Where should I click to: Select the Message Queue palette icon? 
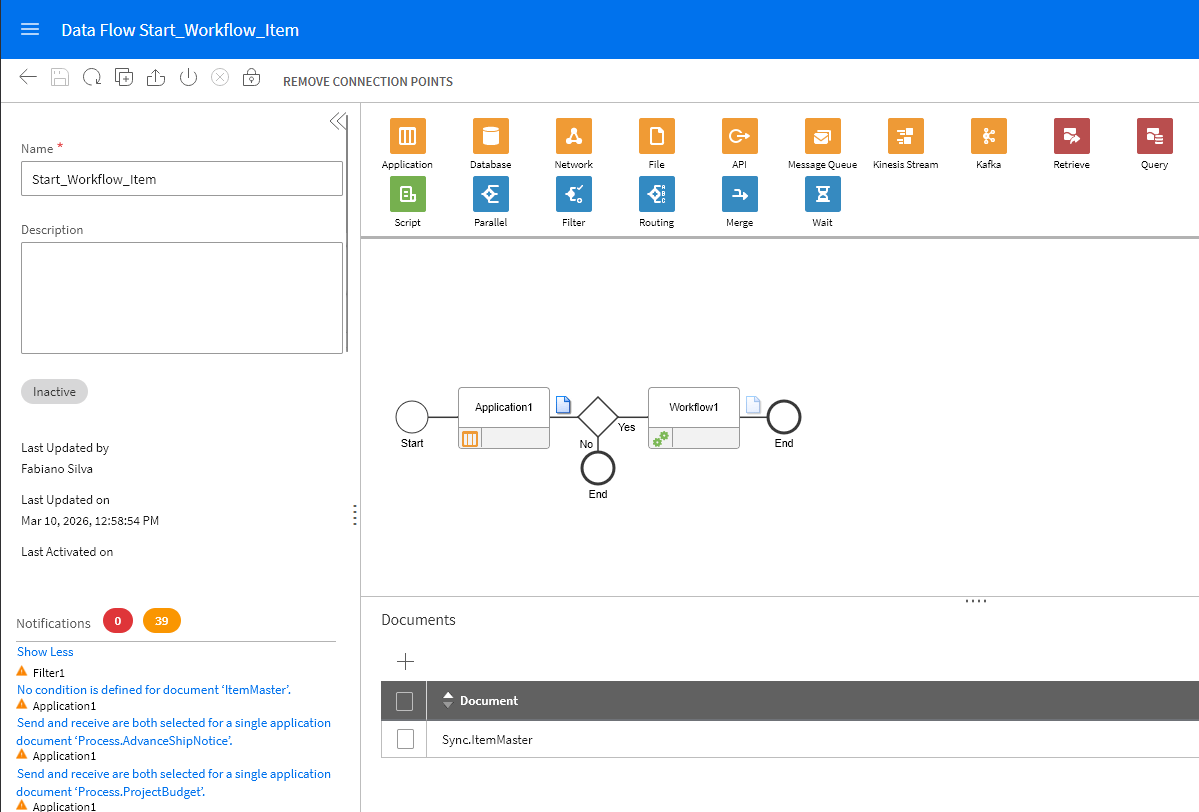click(823, 136)
